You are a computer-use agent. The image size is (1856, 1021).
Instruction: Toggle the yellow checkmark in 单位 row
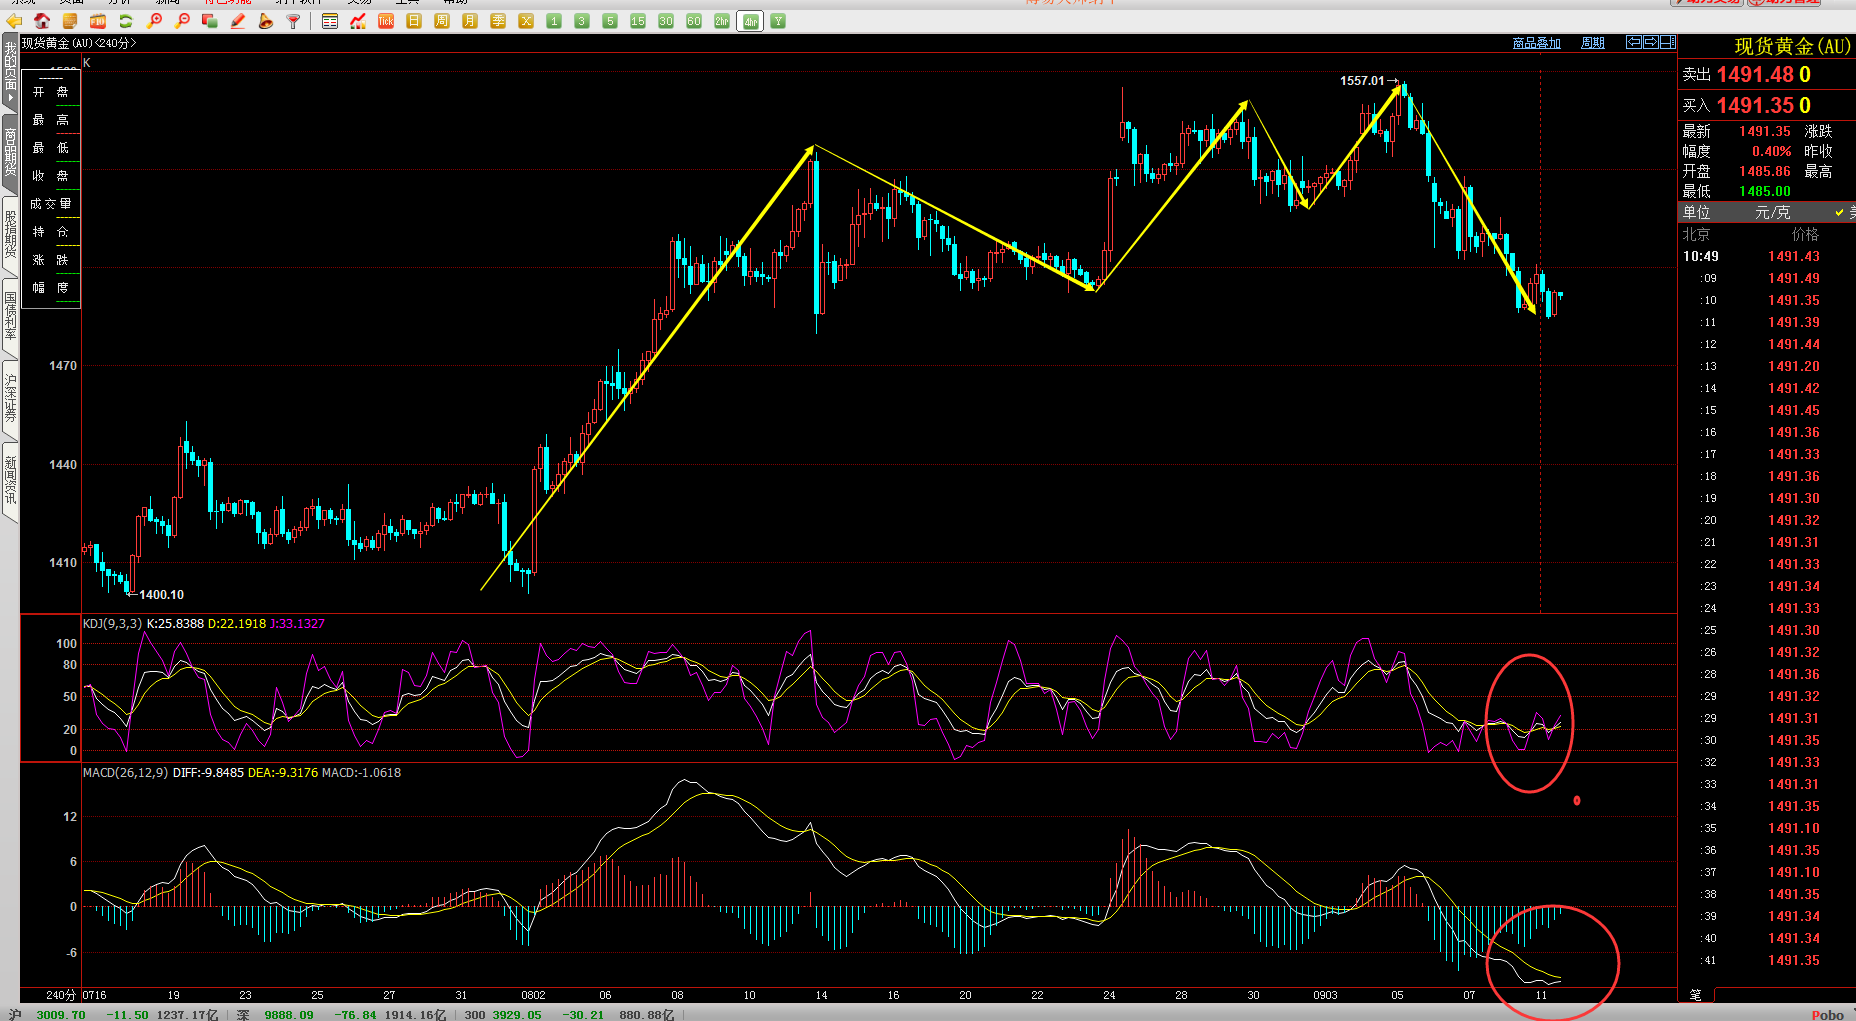click(x=1840, y=212)
